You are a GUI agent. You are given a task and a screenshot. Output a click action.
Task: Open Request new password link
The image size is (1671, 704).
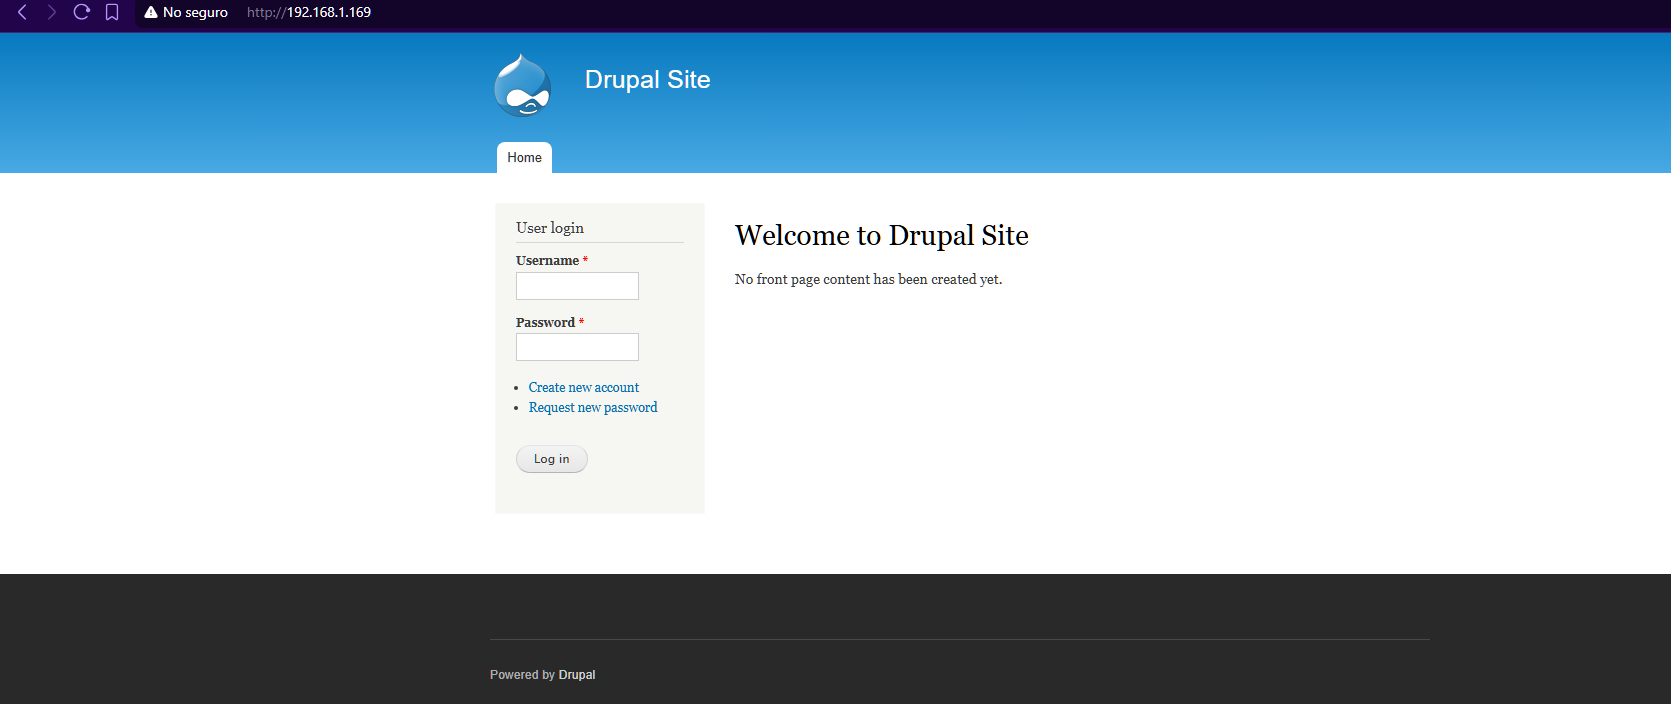click(593, 407)
